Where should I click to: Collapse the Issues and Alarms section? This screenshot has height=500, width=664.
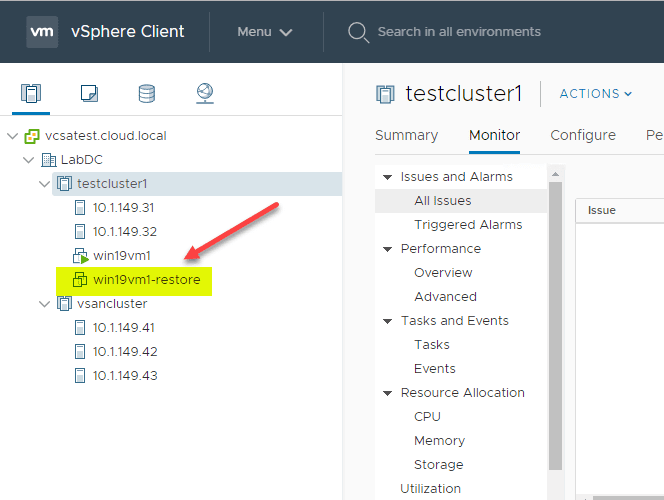[387, 177]
